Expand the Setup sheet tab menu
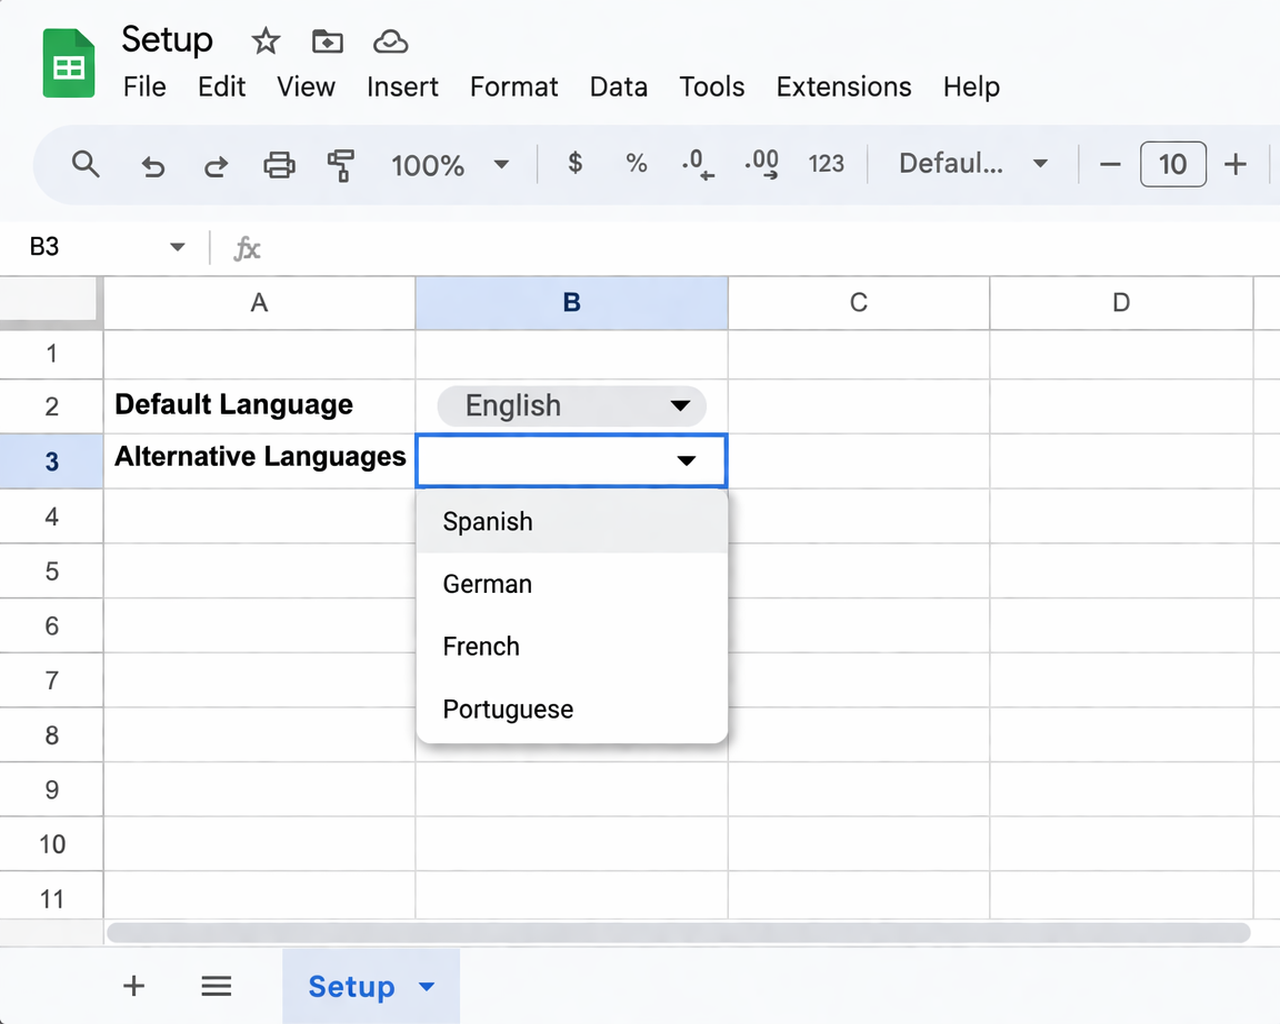Screen dimensions: 1280x1024 pos(426,986)
